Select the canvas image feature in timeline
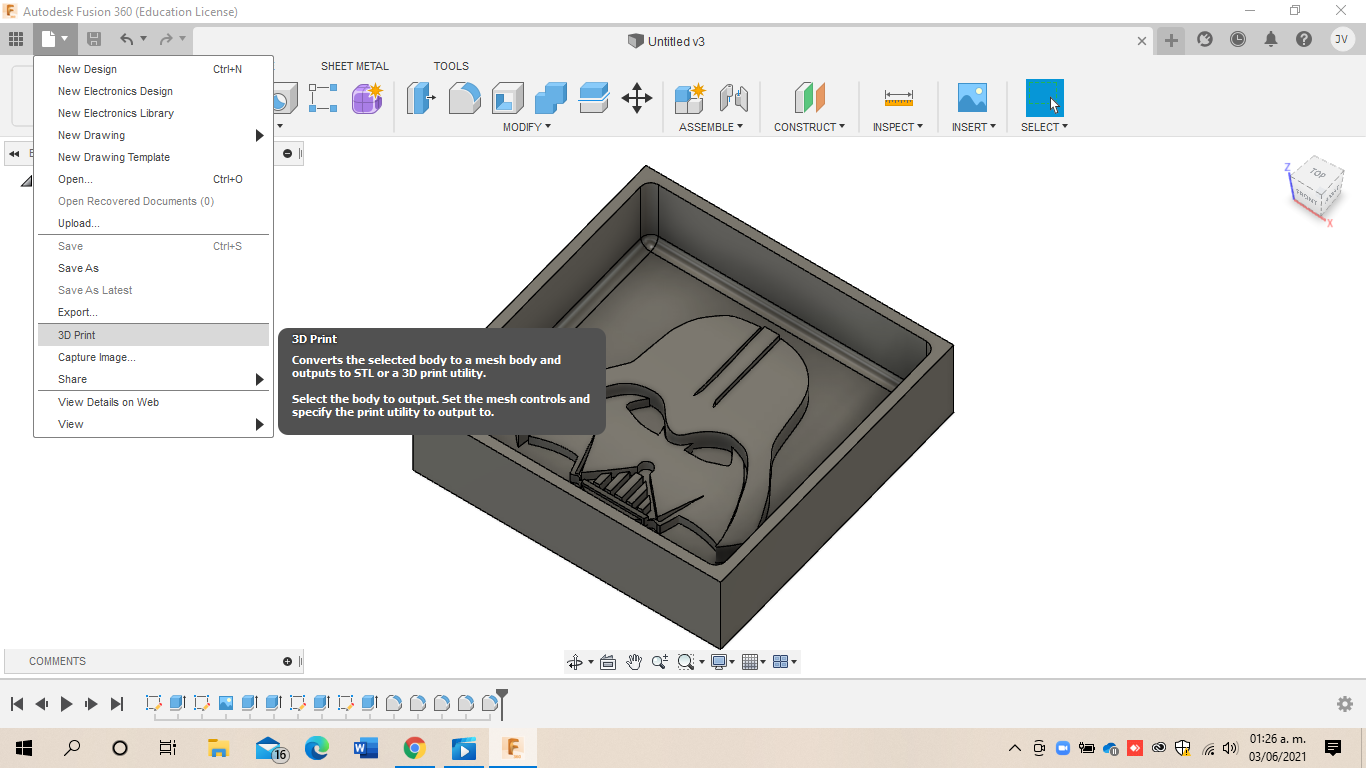Viewport: 1366px width, 768px height. (x=226, y=703)
